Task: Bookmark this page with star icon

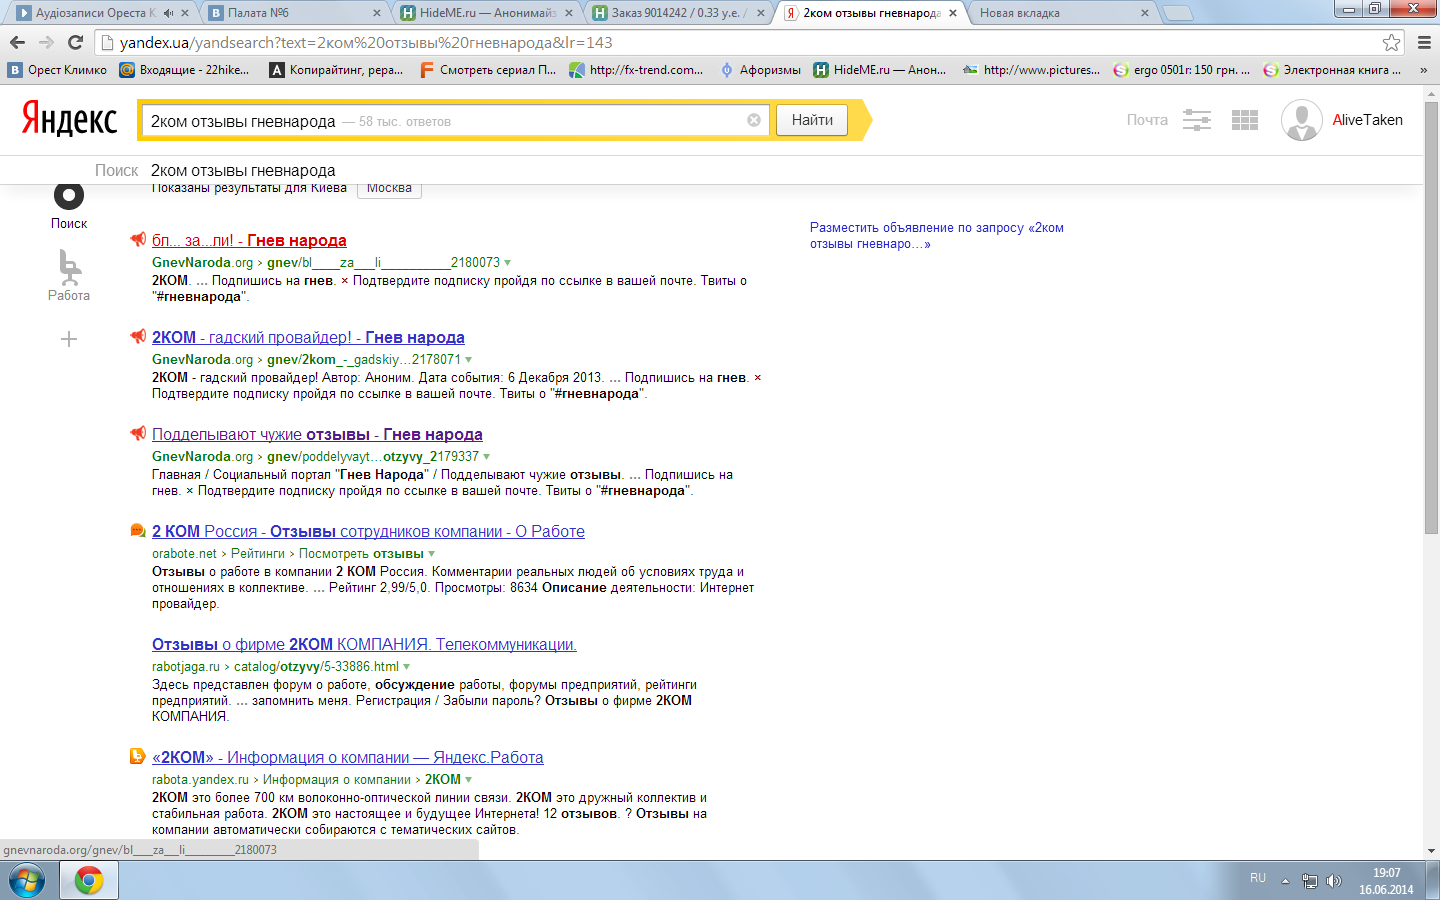Action: [x=1391, y=42]
